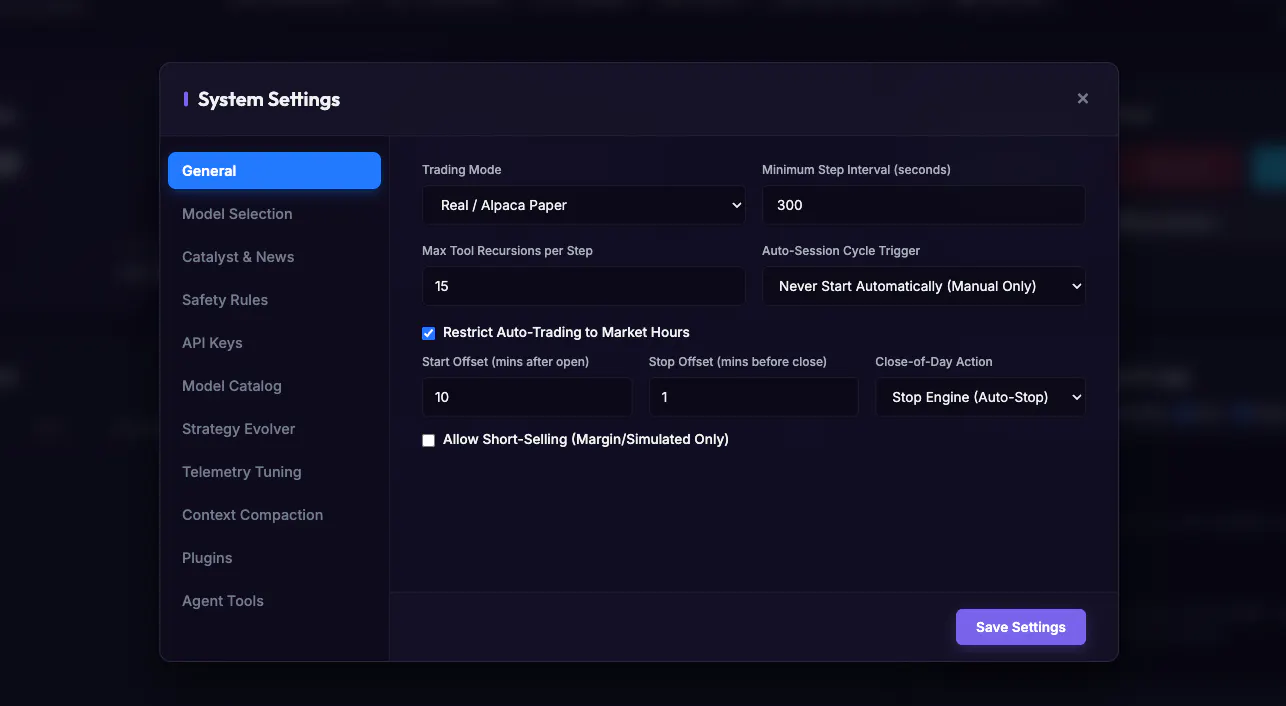Expand the Close-of-Day Action dropdown
The width and height of the screenshot is (1286, 706).
[x=980, y=396]
